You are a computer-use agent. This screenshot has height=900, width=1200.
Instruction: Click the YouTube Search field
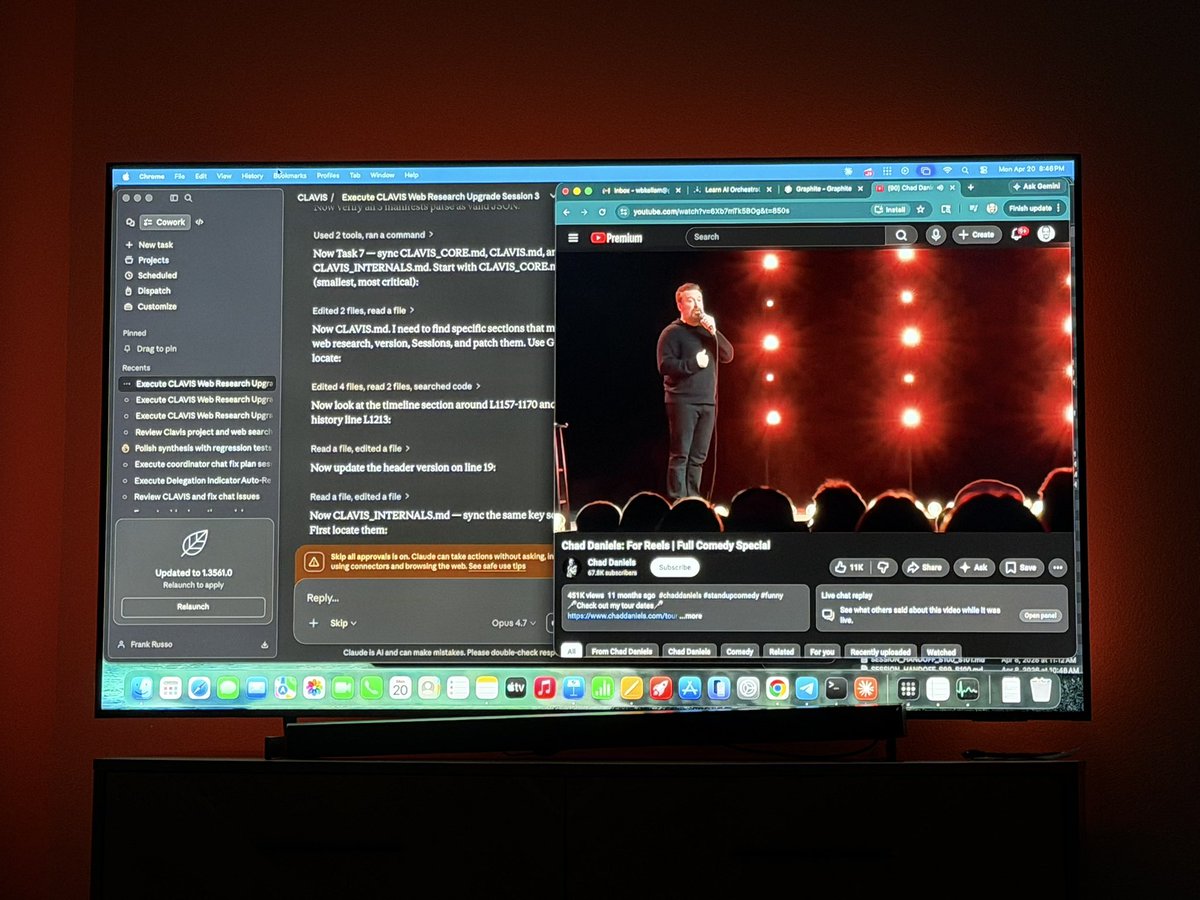[x=786, y=237]
